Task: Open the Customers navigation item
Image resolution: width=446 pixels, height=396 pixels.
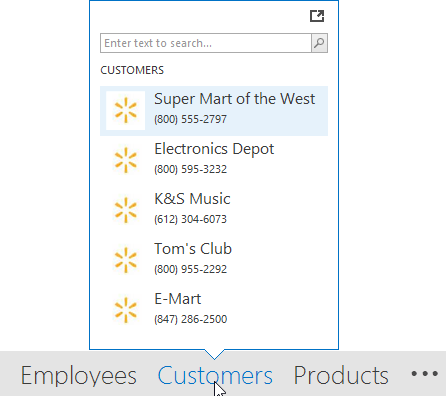Action: click(x=215, y=375)
